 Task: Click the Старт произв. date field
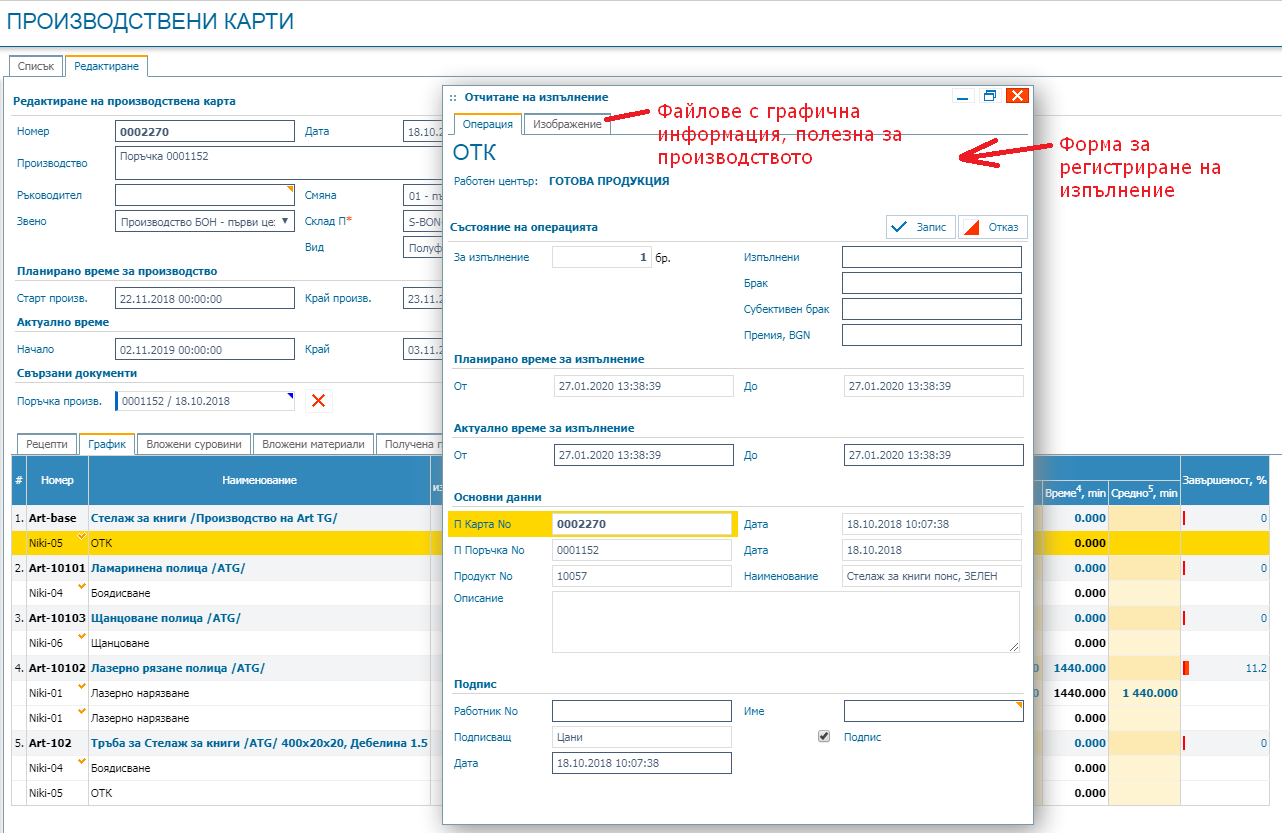(x=205, y=298)
